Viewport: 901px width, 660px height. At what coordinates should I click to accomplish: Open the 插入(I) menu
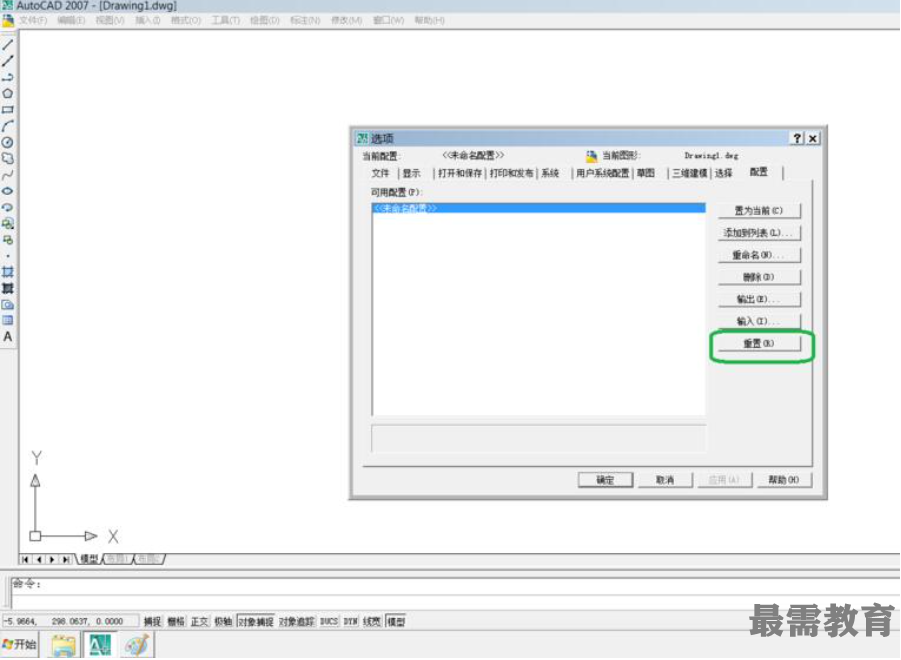pyautogui.click(x=148, y=20)
